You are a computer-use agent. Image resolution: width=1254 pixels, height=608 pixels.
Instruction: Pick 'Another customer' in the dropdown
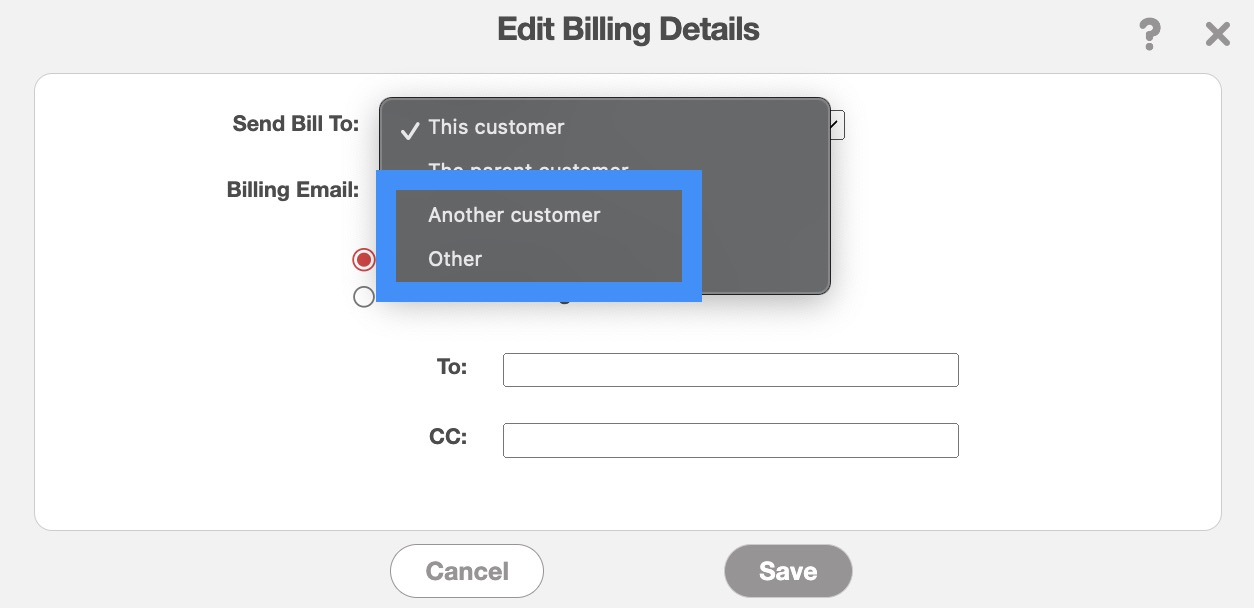(x=514, y=215)
